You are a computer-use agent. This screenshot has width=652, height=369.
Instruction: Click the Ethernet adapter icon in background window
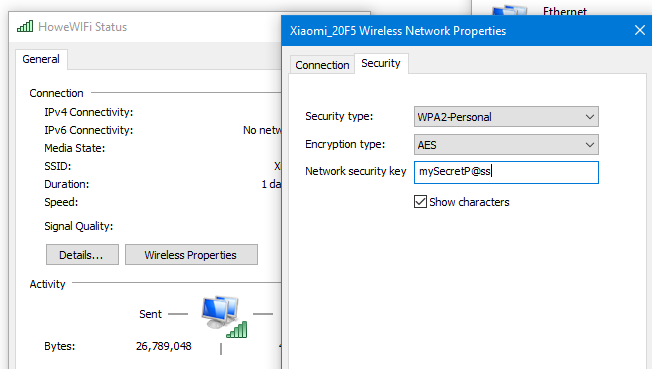(x=509, y=10)
